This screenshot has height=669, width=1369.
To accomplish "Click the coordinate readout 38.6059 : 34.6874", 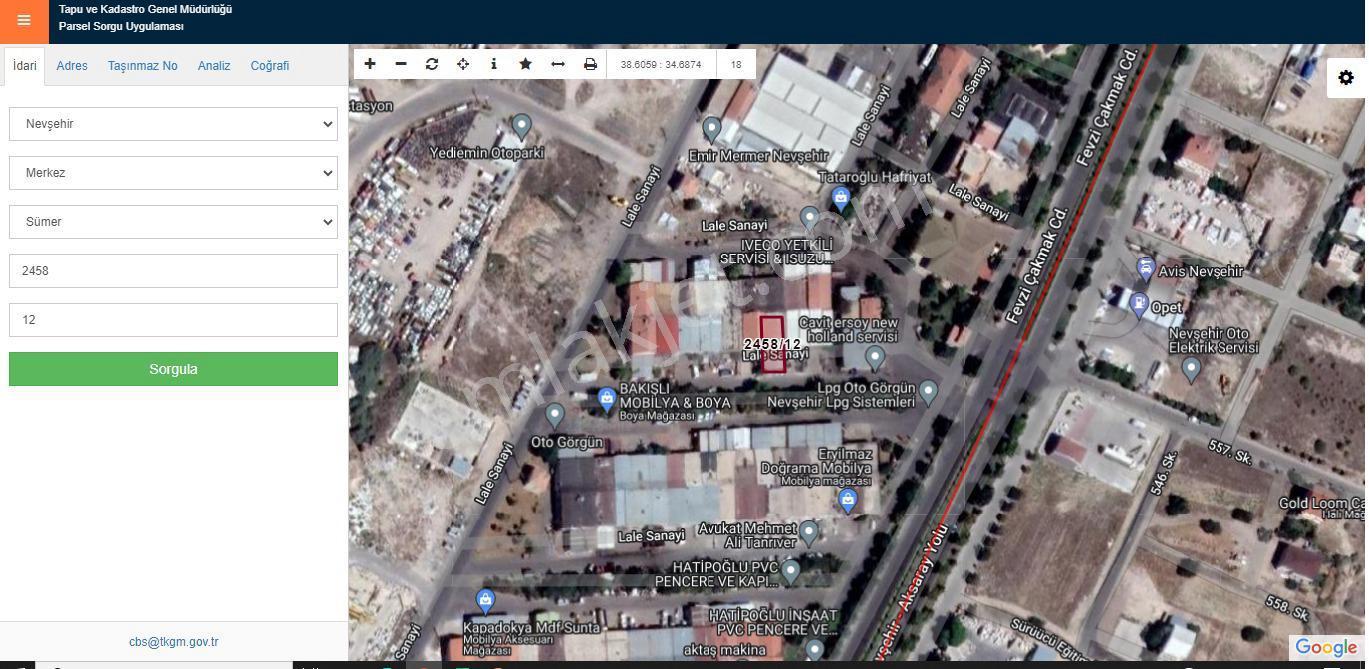I will [x=661, y=64].
